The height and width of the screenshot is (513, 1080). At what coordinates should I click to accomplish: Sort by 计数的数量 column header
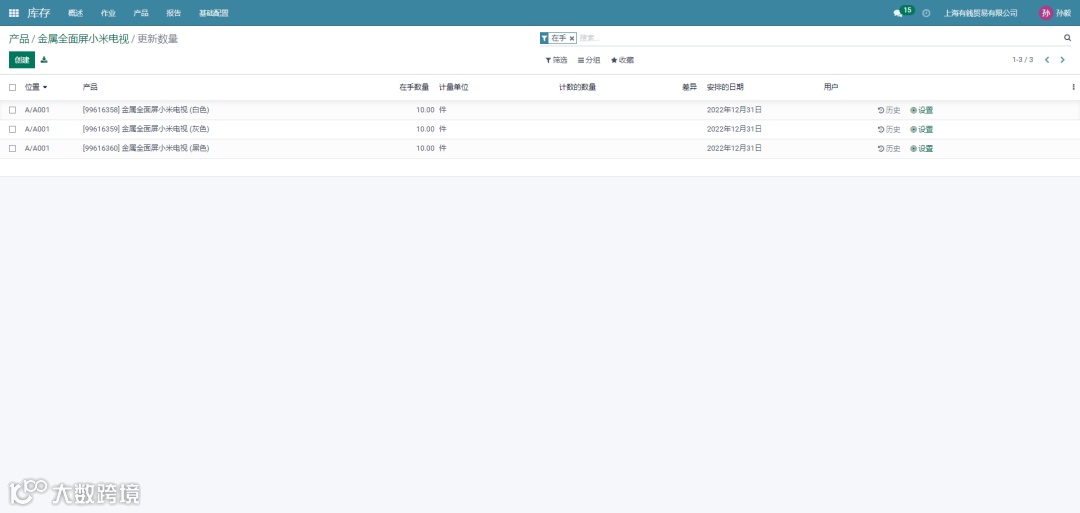[x=577, y=87]
